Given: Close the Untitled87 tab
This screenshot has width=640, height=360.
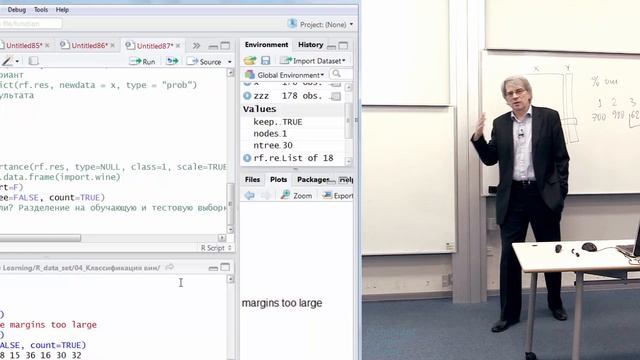Looking at the screenshot, I should tap(178, 46).
